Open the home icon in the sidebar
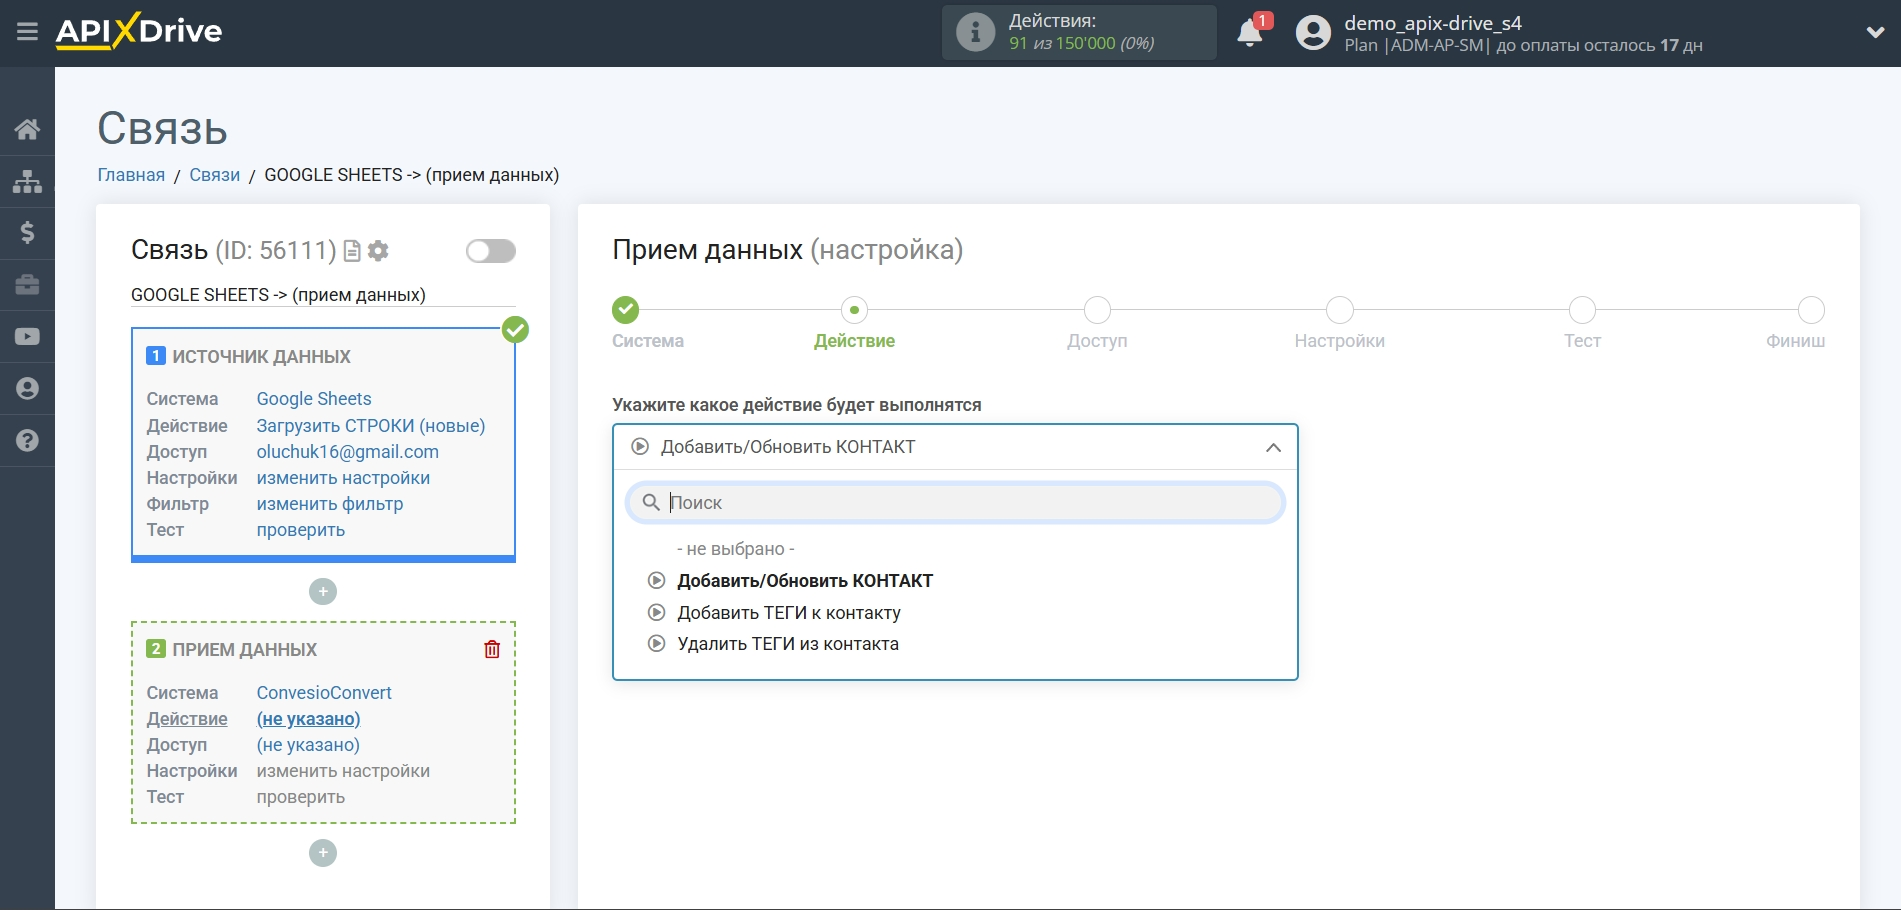 pyautogui.click(x=27, y=129)
